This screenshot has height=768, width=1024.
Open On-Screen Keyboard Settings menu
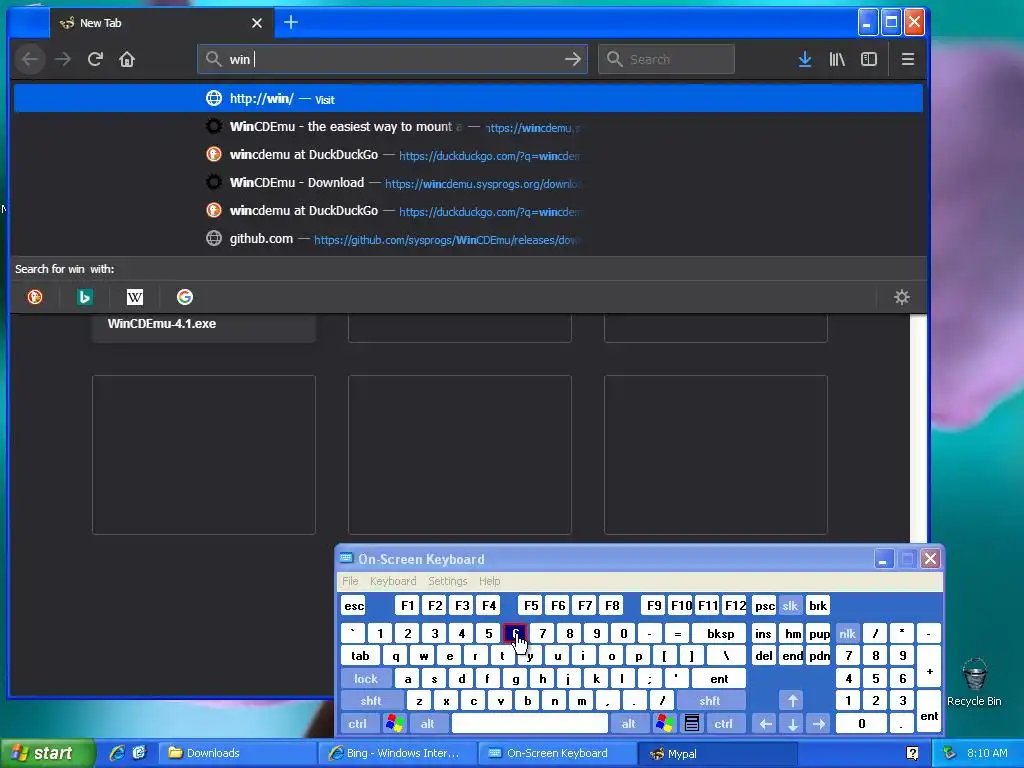(x=447, y=581)
